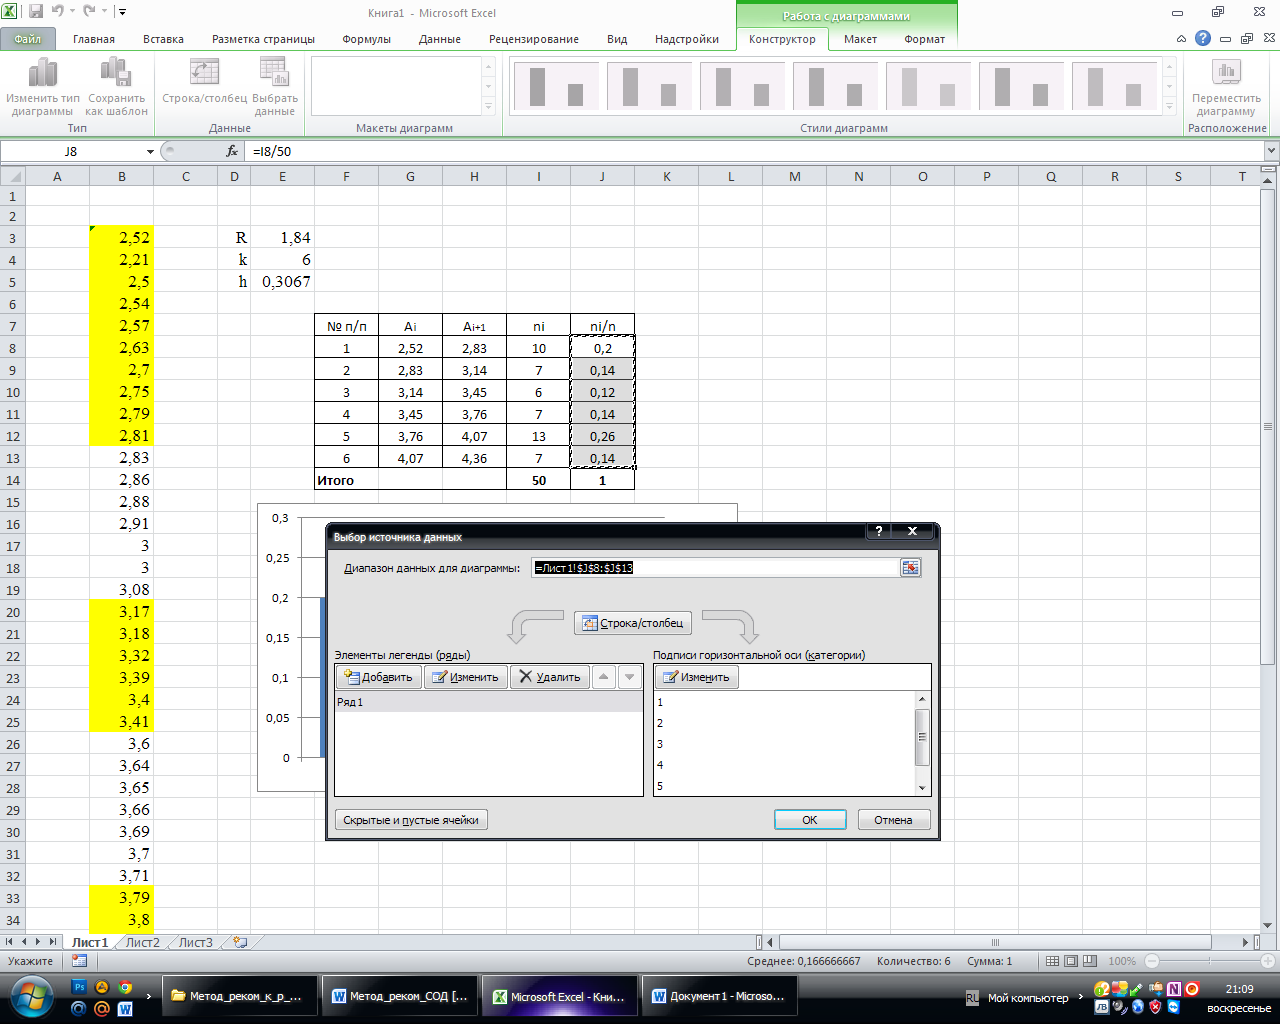Click the collapse range selector icon
The height and width of the screenshot is (1024, 1280).
pos(910,567)
